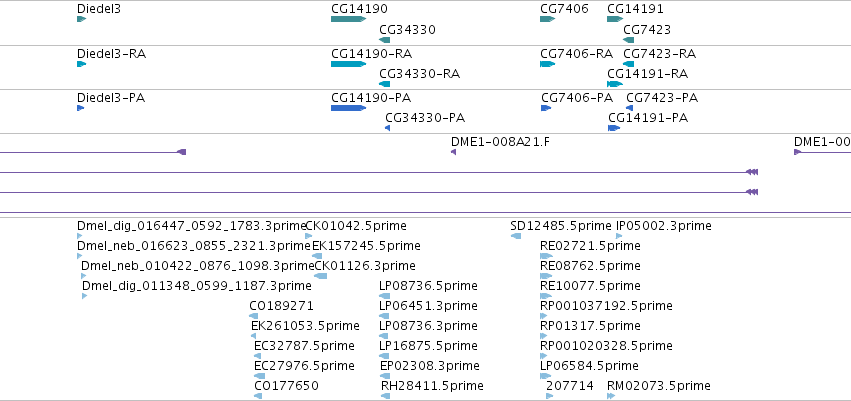Image resolution: width=851 pixels, height=401 pixels.
Task: Open the Diedel3-RA transcript label
Action: click(x=111, y=54)
